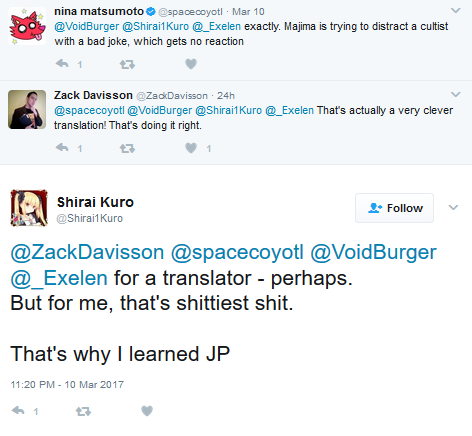Open Zack Davisson's profile photo
Viewport: 472px width, 436px height.
point(27,109)
